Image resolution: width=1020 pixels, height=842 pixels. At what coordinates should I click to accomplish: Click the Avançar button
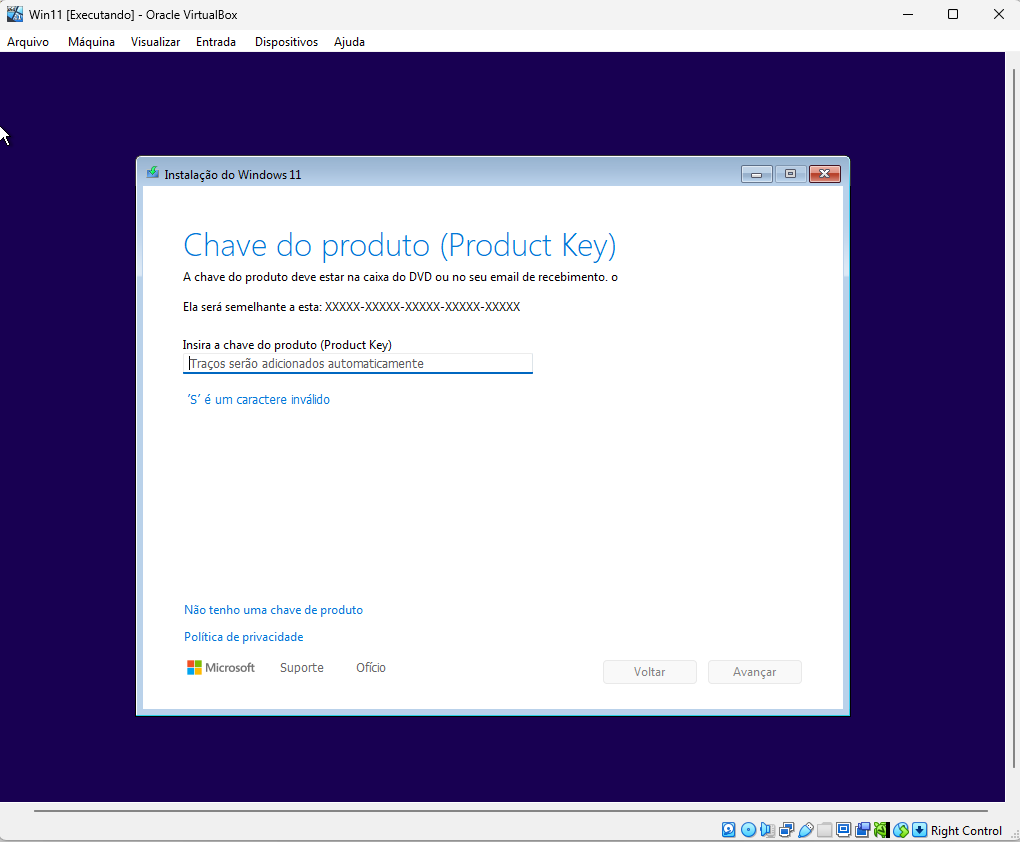coord(755,672)
